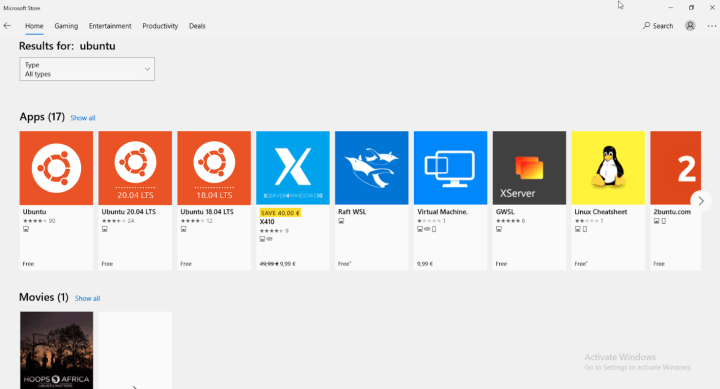This screenshot has height=389, width=720.
Task: Open the Ubuntu app tile icon
Action: pyautogui.click(x=56, y=168)
